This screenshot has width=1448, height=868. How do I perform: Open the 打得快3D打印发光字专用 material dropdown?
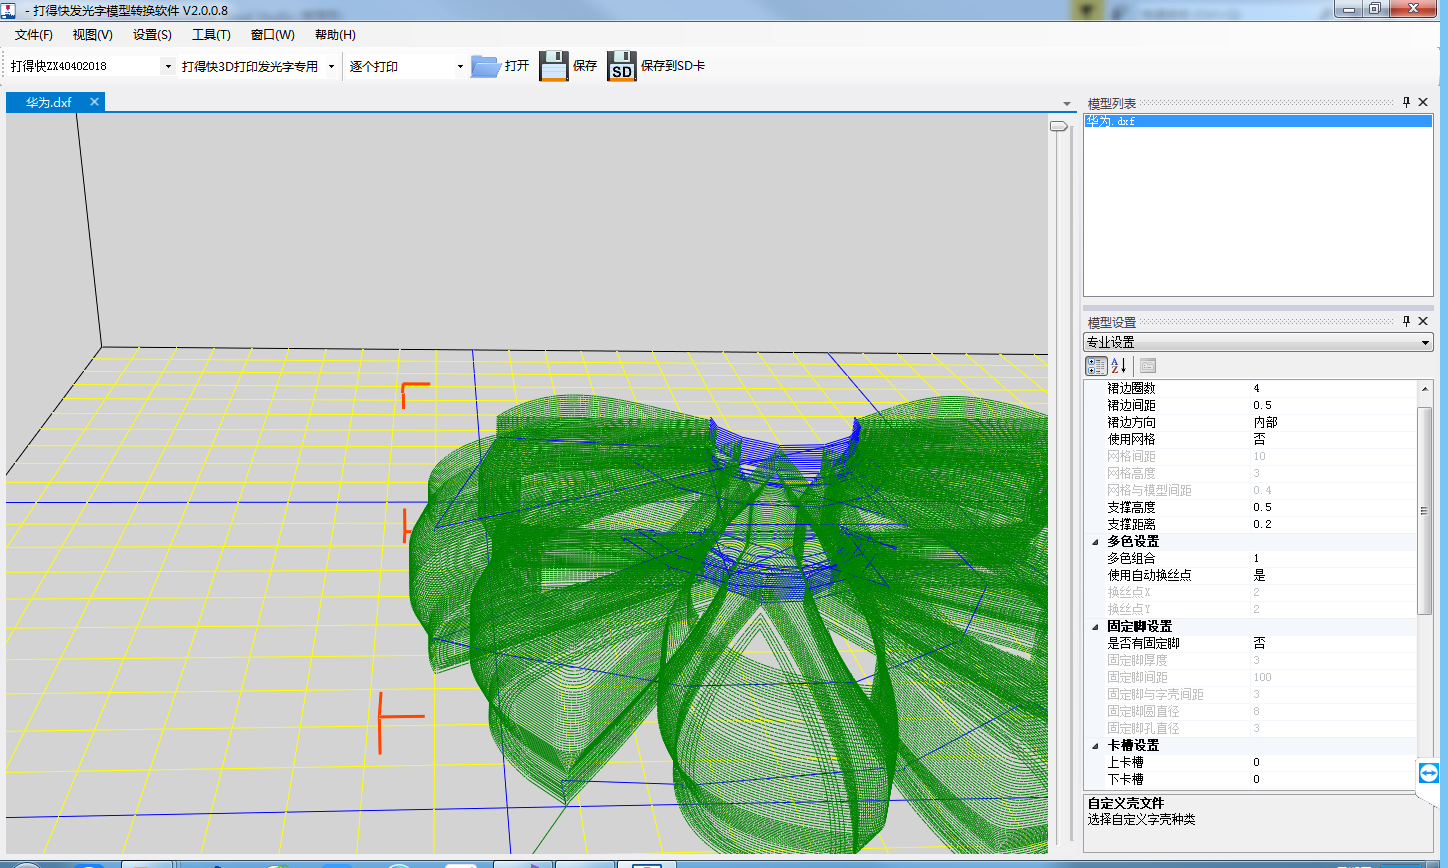(331, 67)
